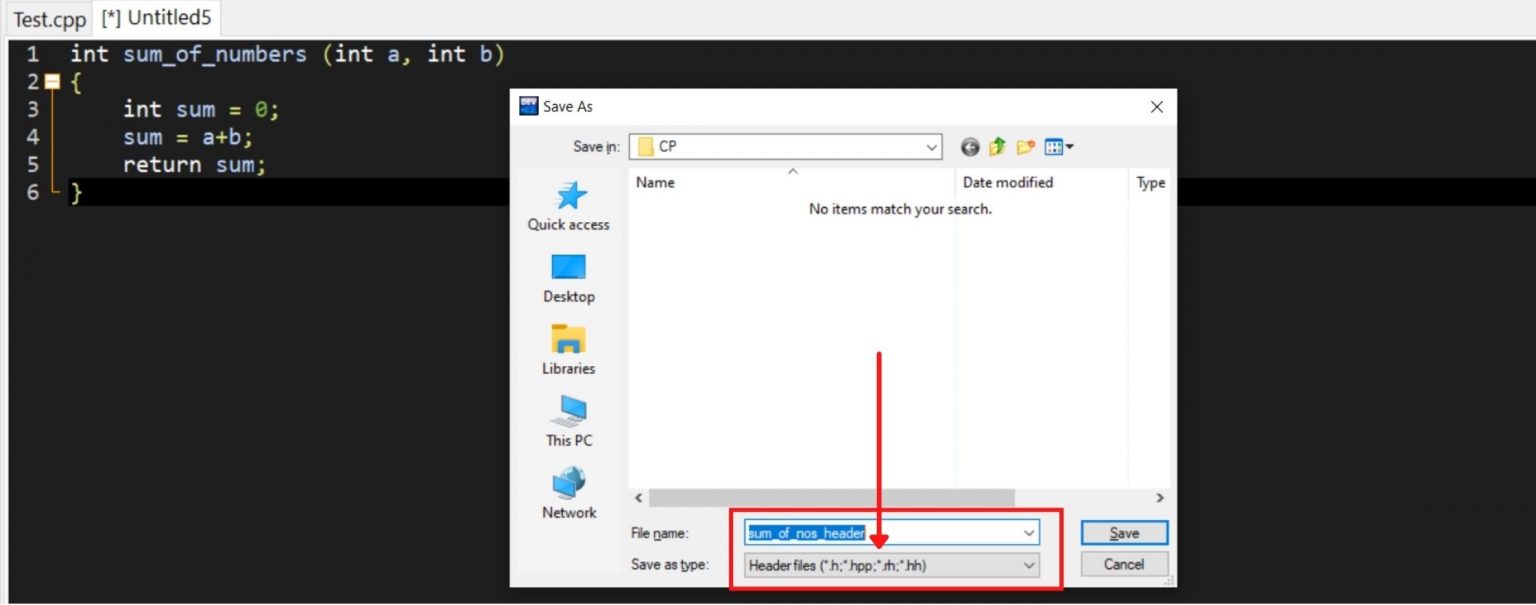This screenshot has width=1536, height=605.
Task: Create a new folder in CP
Action: click(x=1025, y=147)
